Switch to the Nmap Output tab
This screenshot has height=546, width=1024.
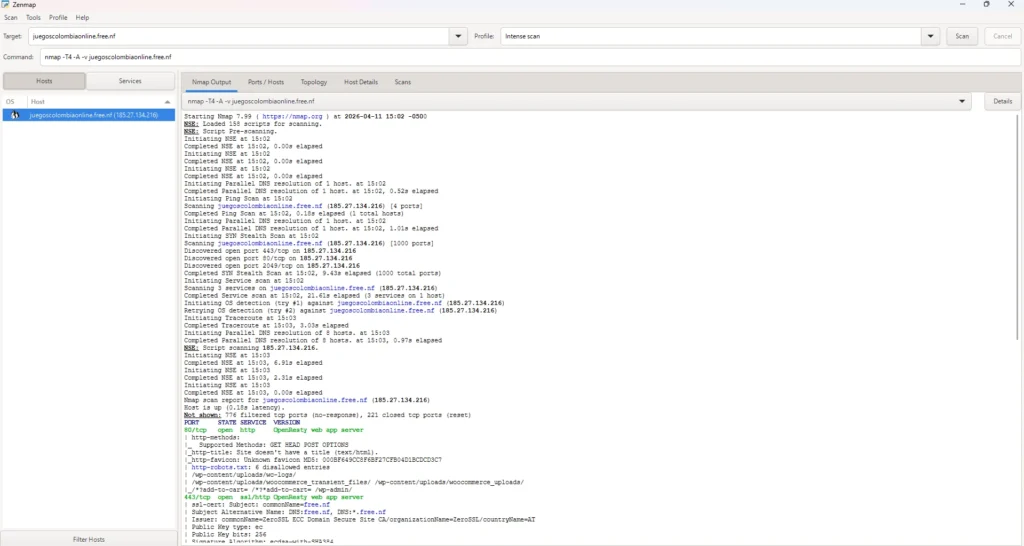click(x=212, y=82)
